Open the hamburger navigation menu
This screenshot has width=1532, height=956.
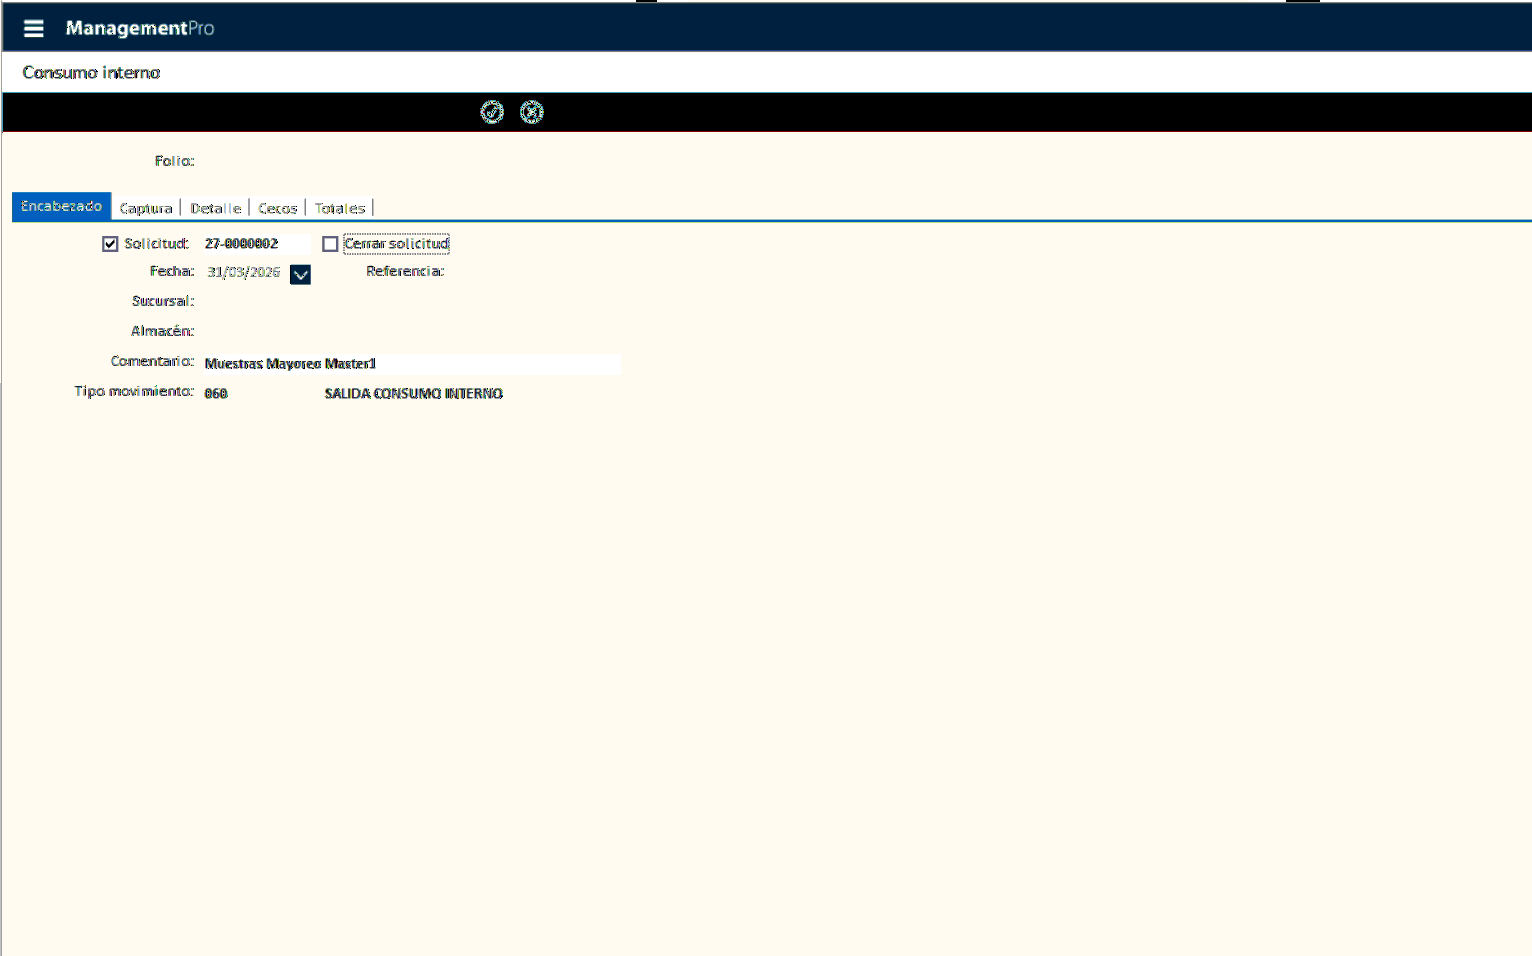tap(33, 28)
